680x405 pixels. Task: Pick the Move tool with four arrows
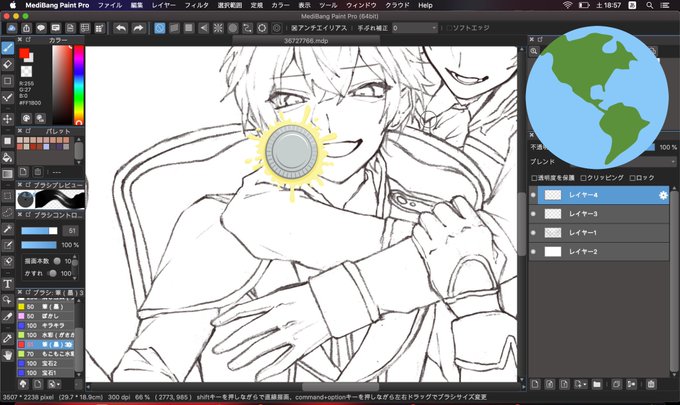(x=7, y=119)
